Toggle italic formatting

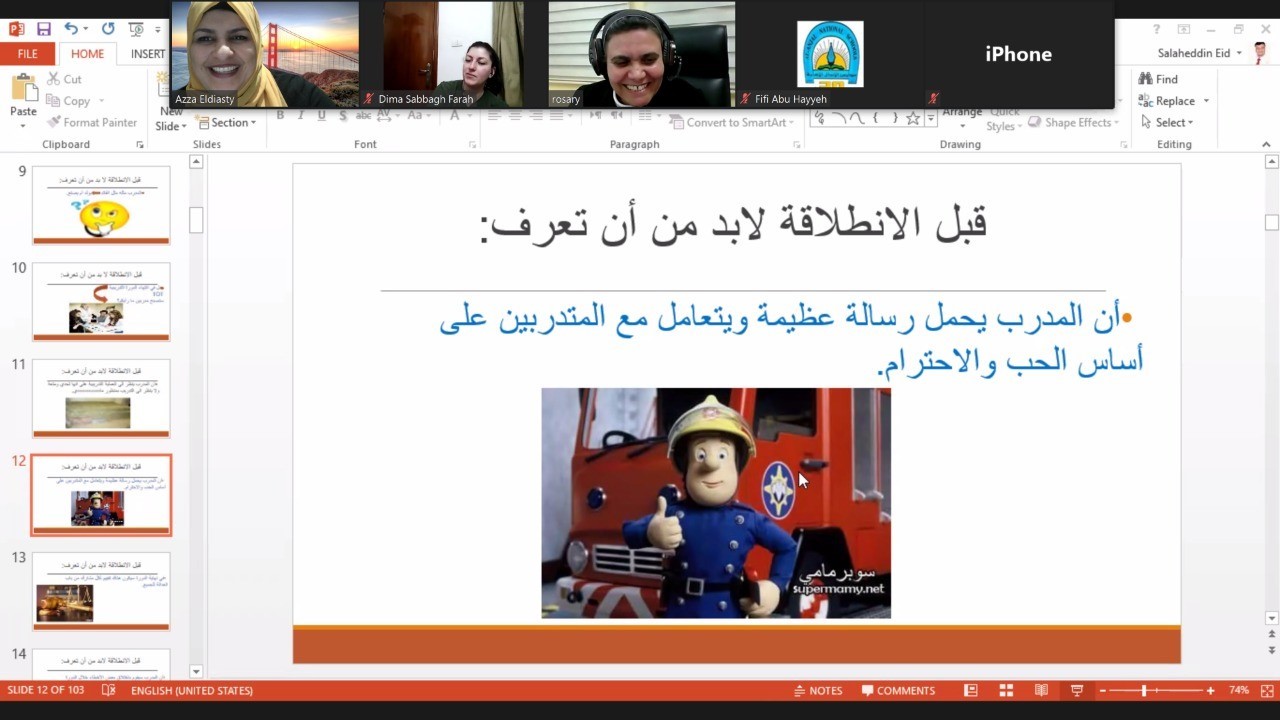click(301, 117)
